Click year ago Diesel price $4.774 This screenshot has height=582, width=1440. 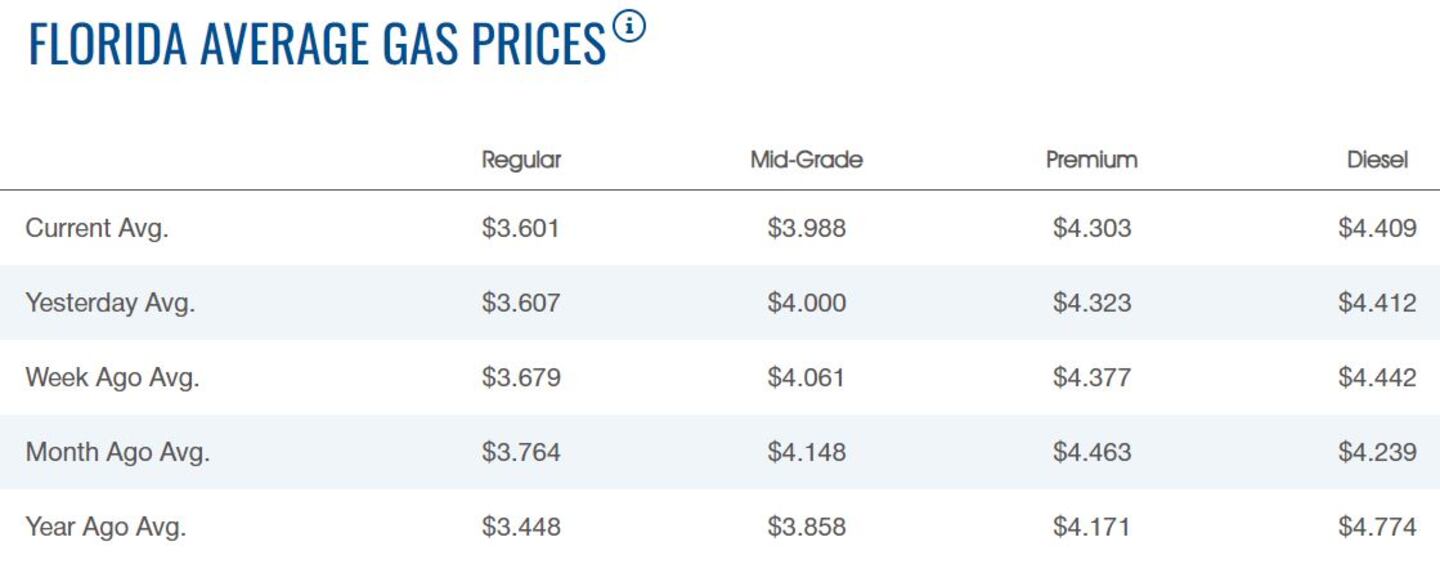pyautogui.click(x=1377, y=526)
